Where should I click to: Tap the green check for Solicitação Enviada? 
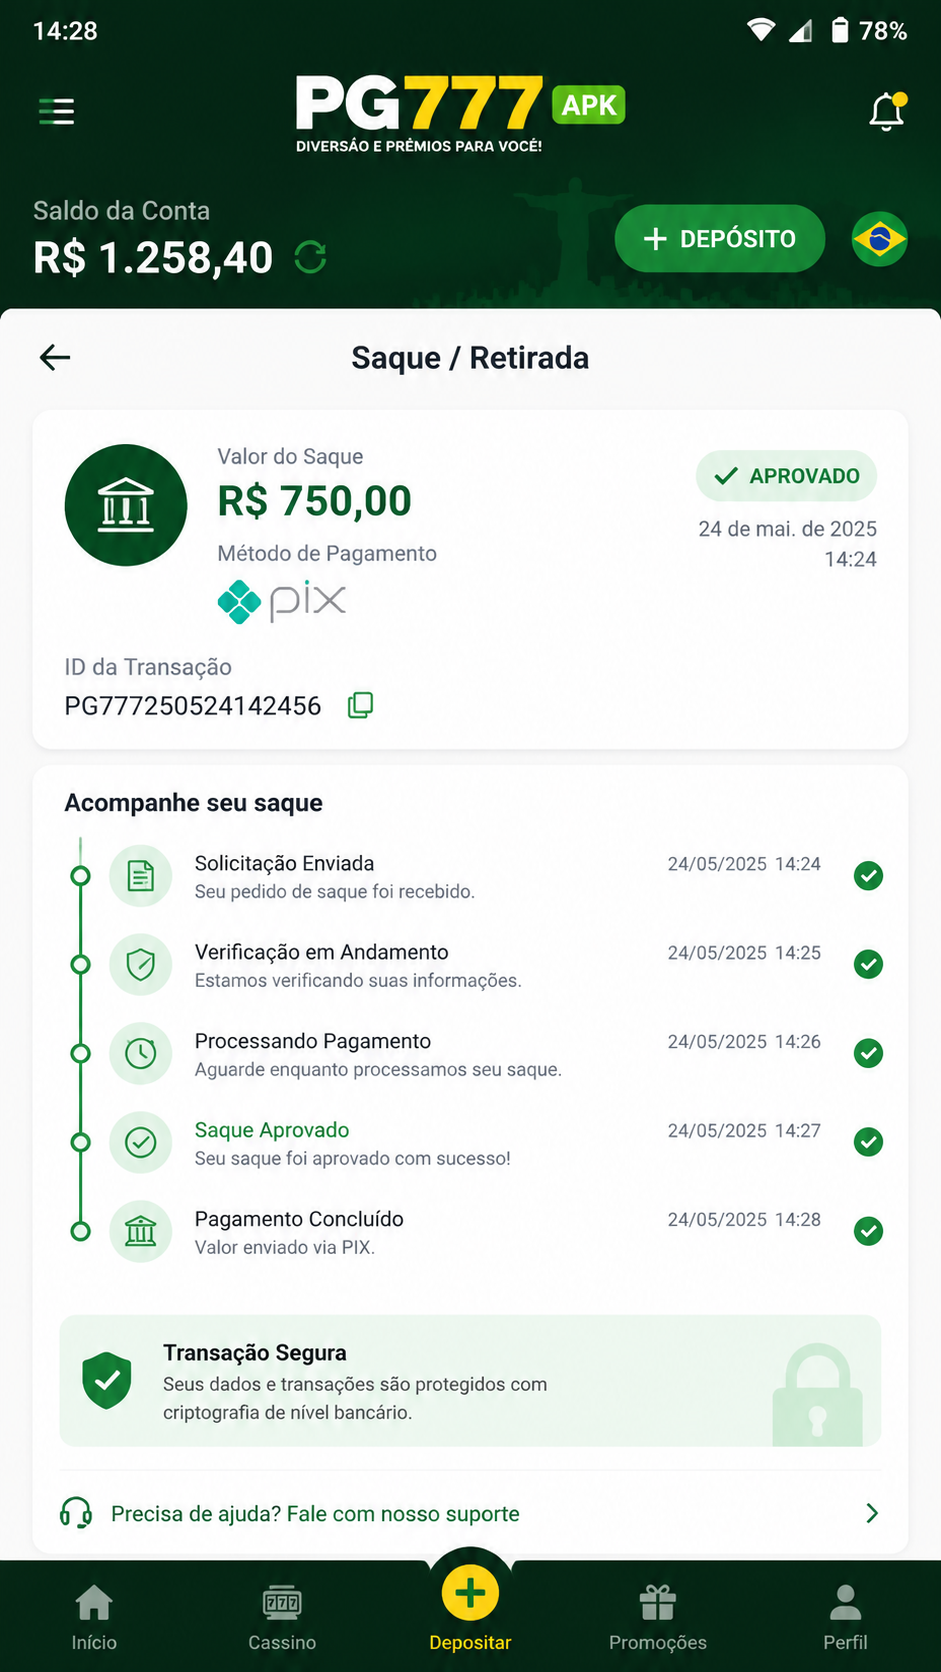868,876
